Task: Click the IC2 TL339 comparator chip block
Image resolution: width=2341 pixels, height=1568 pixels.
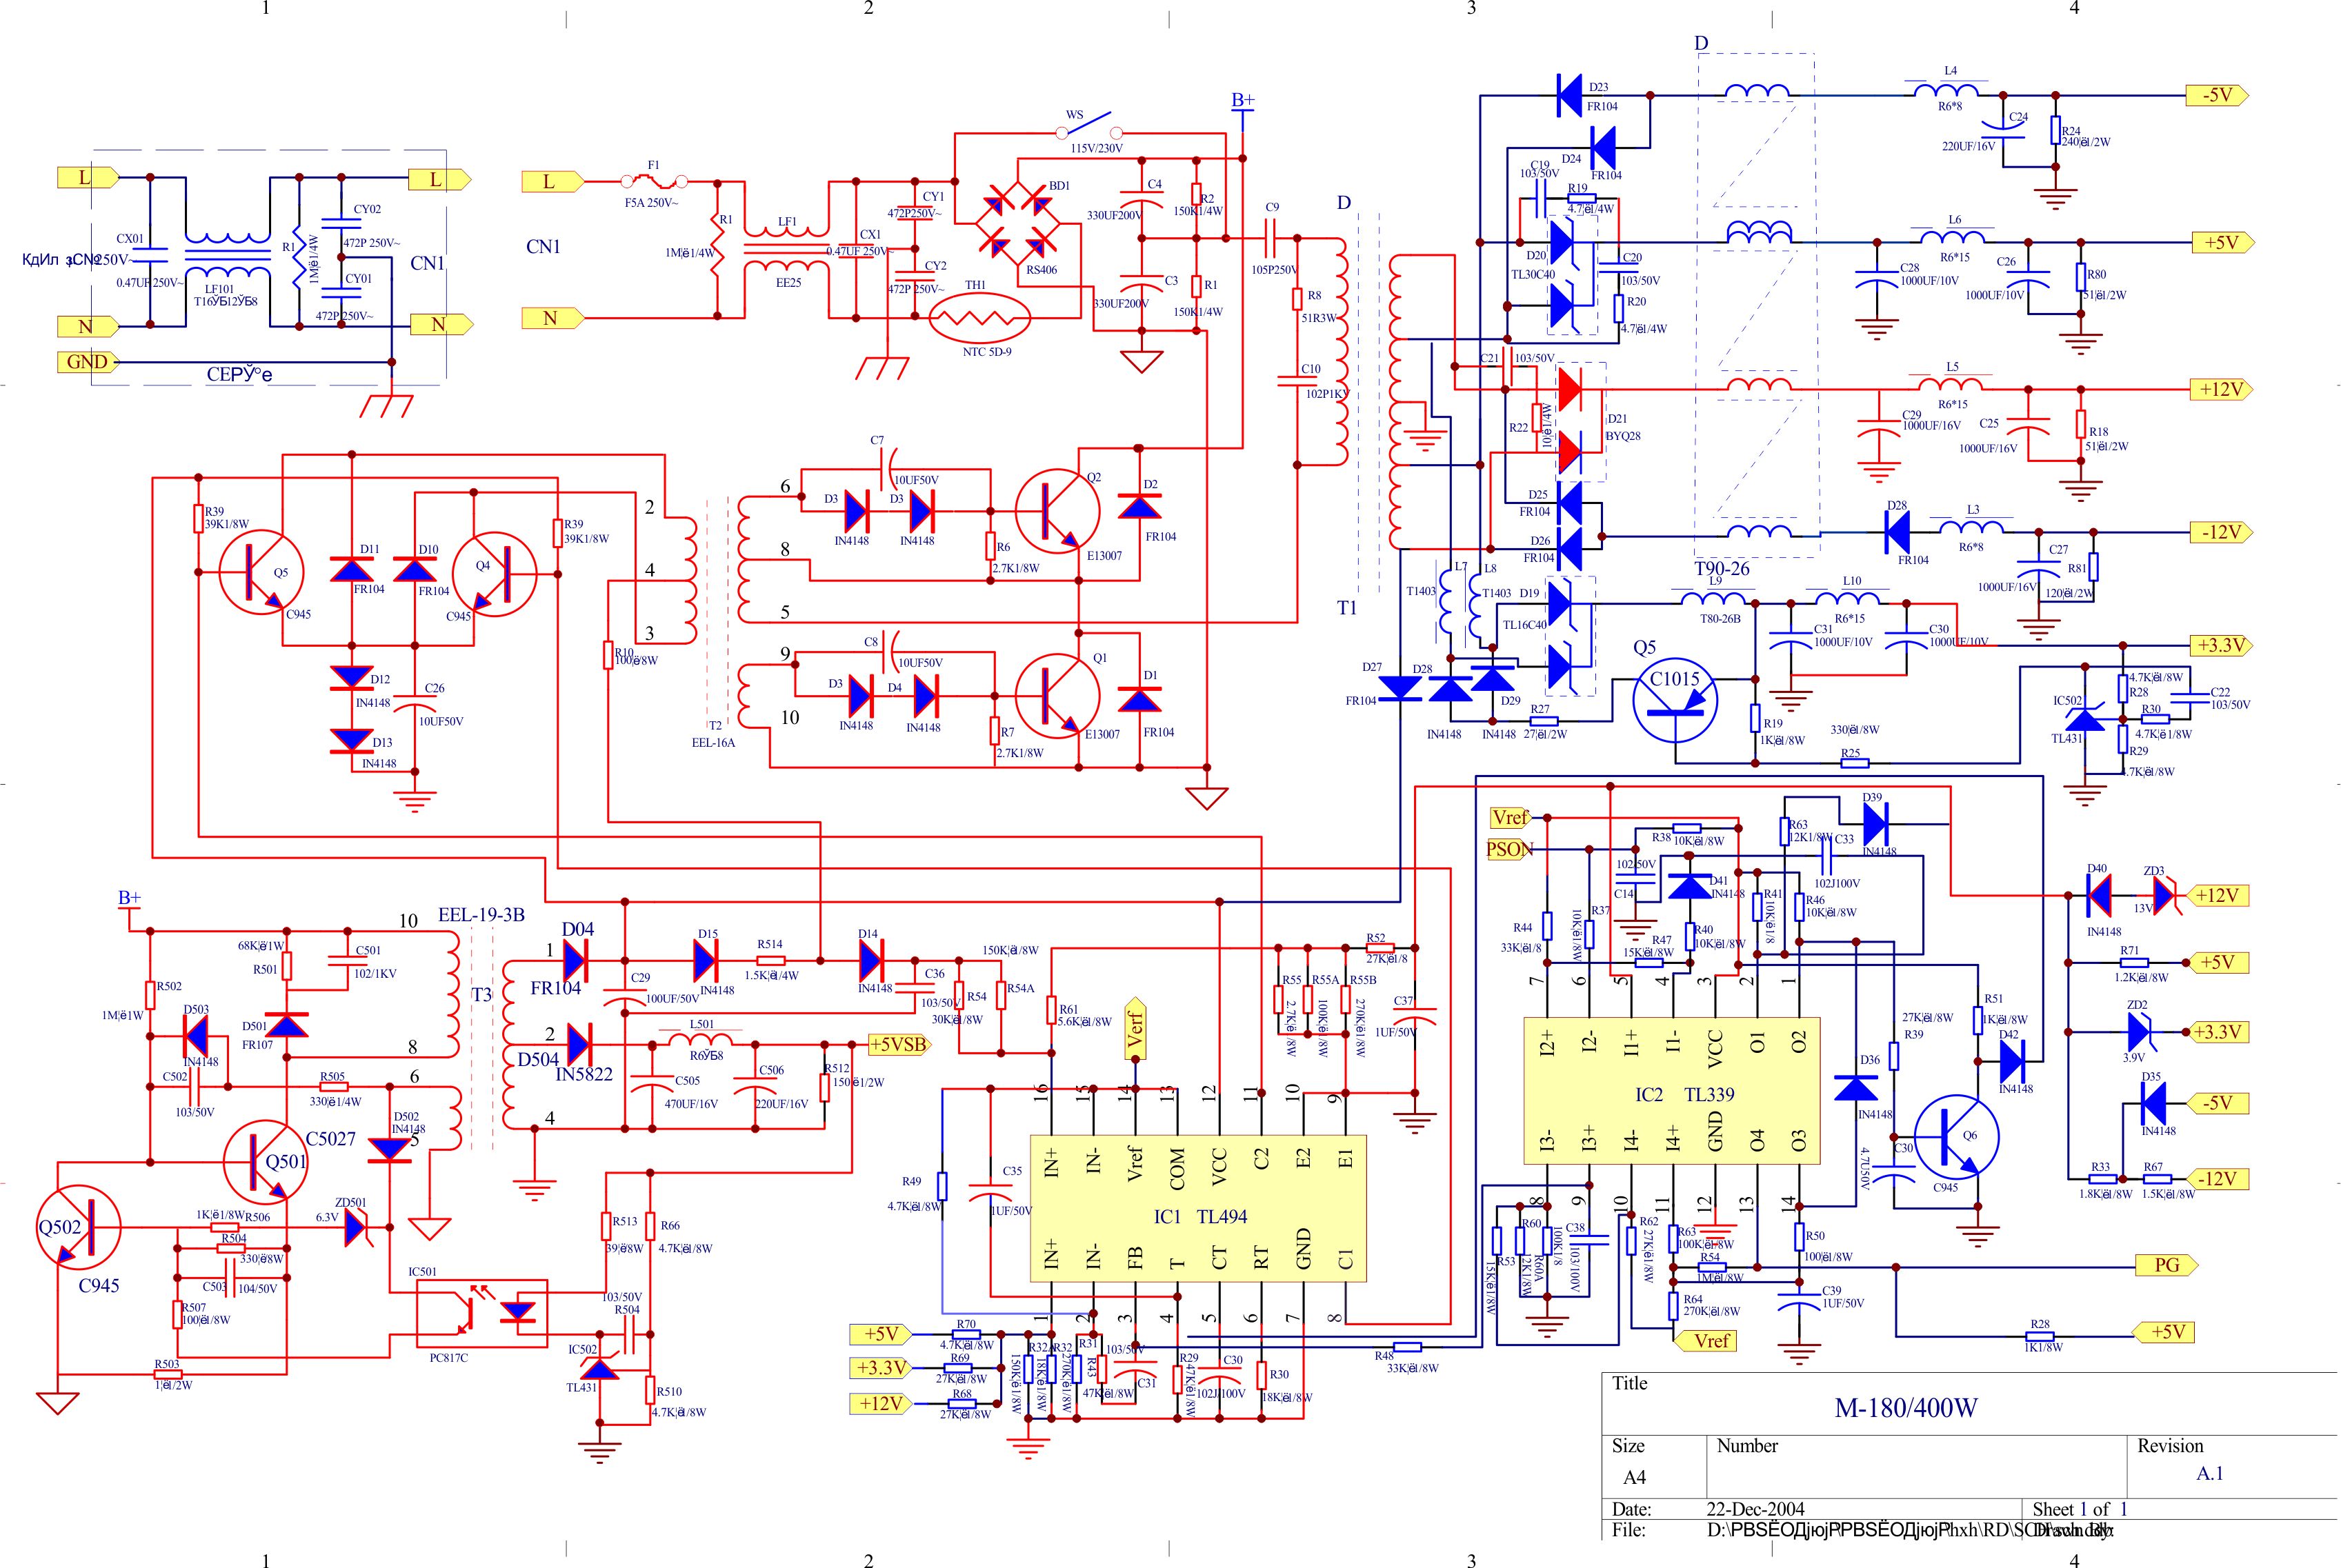Action: click(x=1672, y=1091)
